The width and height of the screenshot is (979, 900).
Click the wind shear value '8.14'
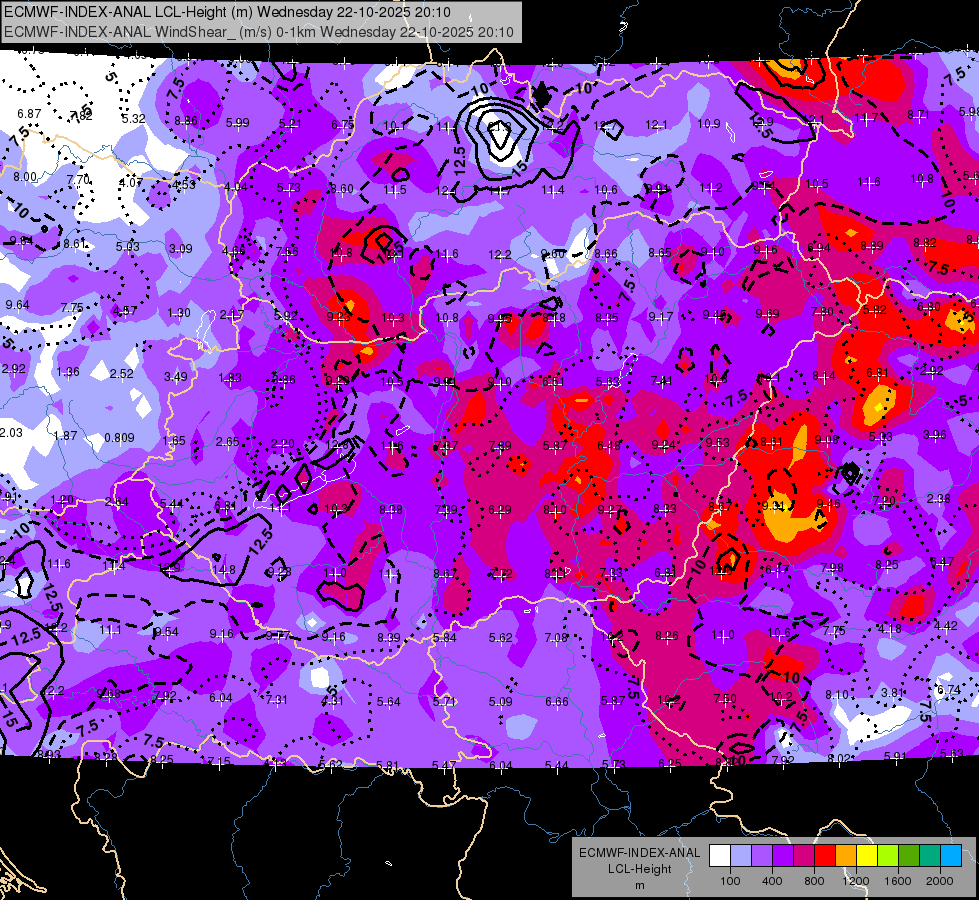pyautogui.click(x=824, y=375)
